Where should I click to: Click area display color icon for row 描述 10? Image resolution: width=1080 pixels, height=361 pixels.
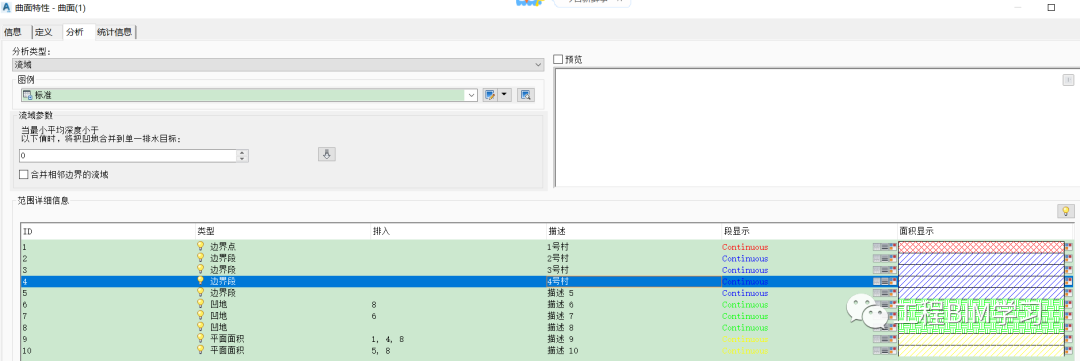1069,351
